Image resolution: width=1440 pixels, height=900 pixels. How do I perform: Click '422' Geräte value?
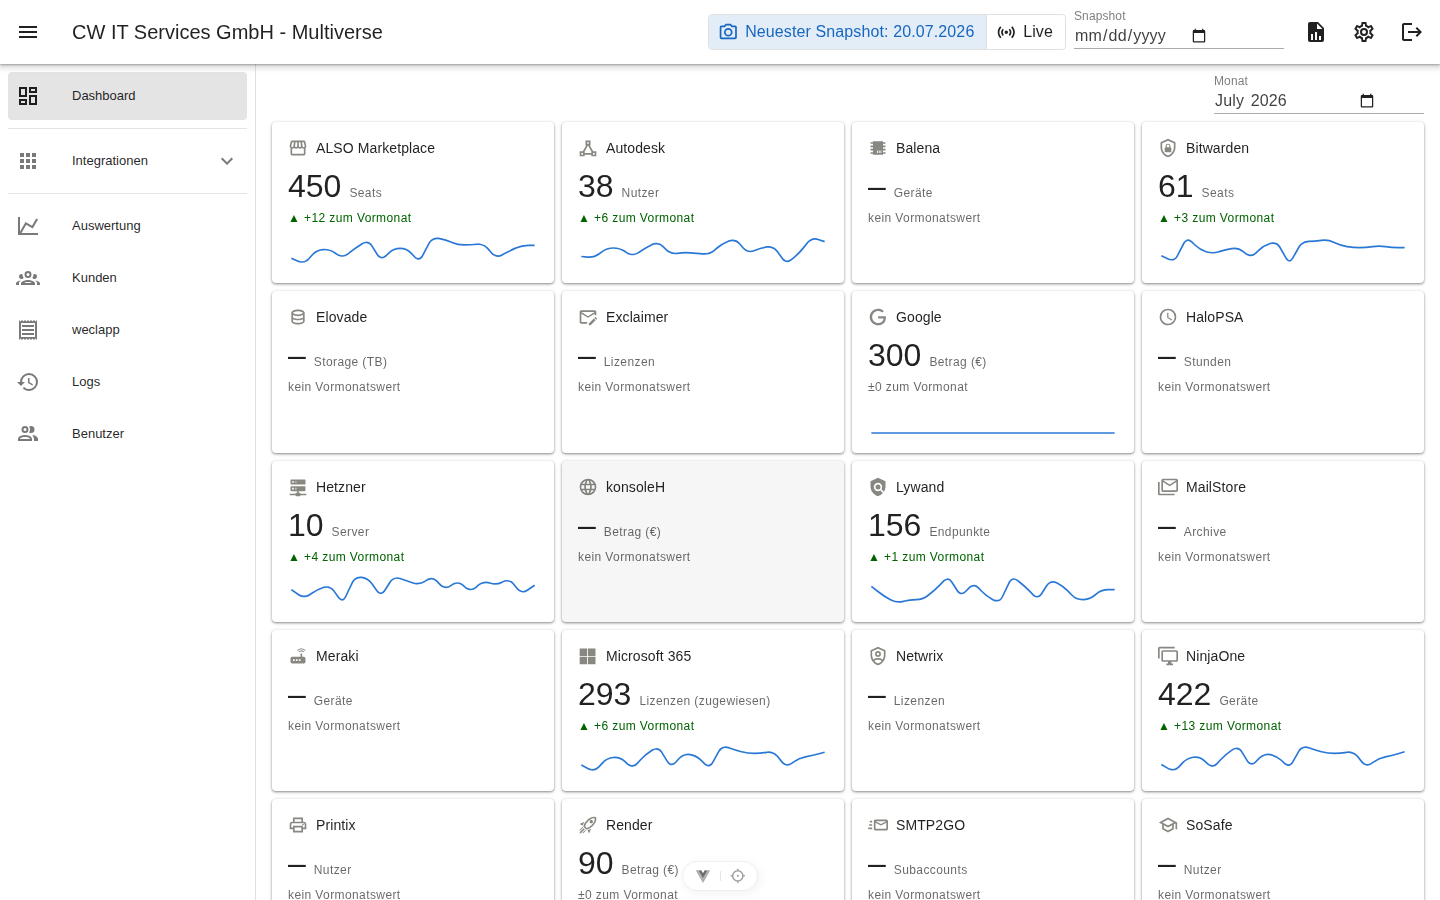(x=1185, y=694)
